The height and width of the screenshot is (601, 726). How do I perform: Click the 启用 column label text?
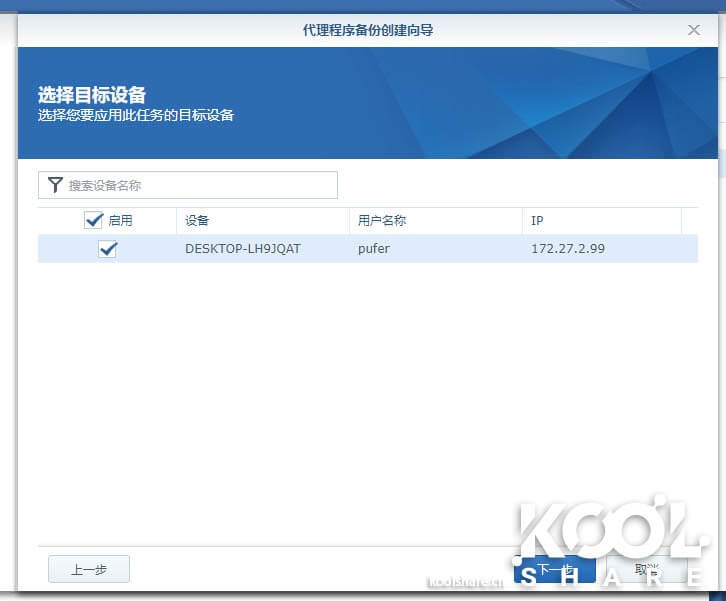121,220
